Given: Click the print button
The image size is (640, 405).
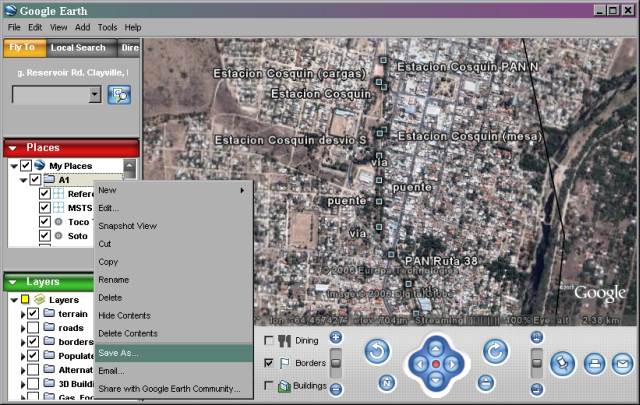Looking at the screenshot, I should (594, 364).
